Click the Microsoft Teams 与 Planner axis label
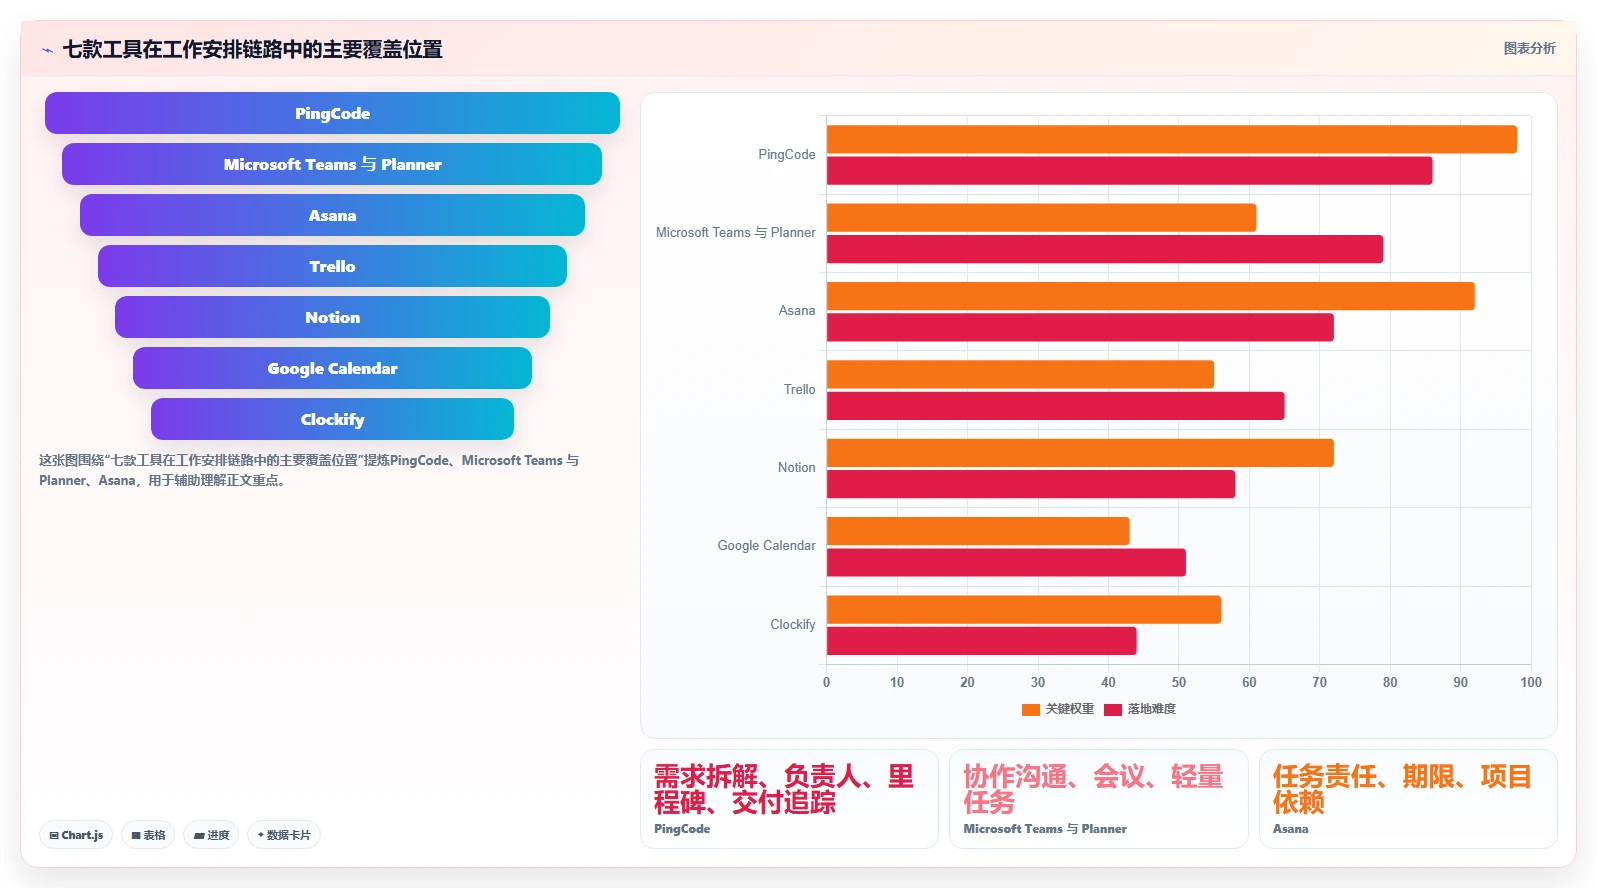This screenshot has width=1597, height=888. [x=735, y=232]
